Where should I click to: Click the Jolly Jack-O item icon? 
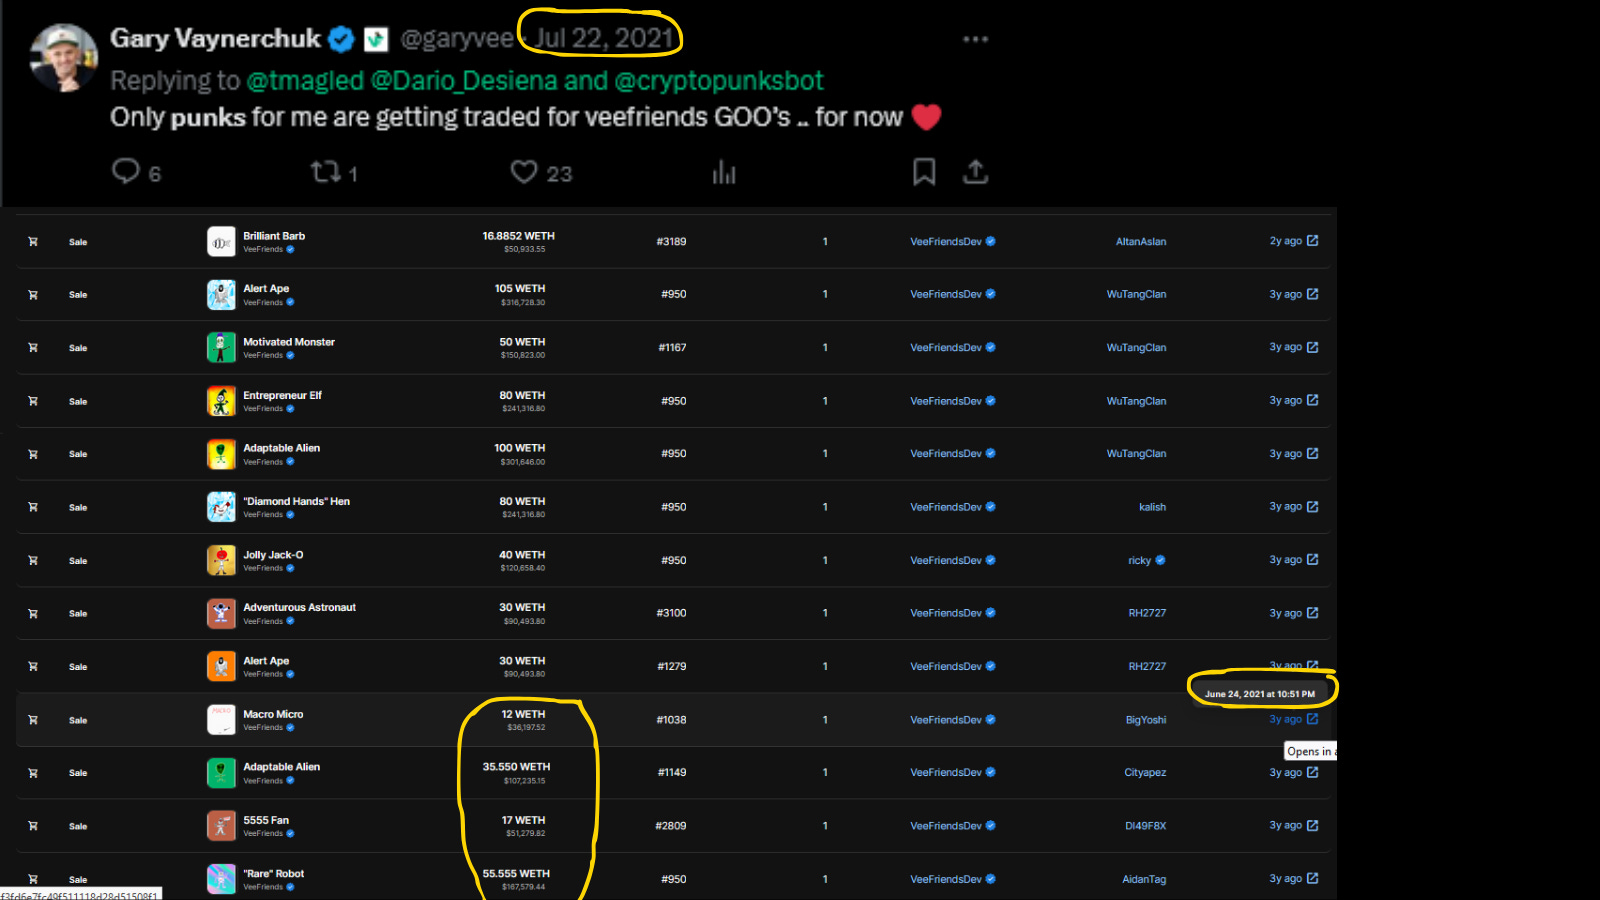pyautogui.click(x=221, y=560)
